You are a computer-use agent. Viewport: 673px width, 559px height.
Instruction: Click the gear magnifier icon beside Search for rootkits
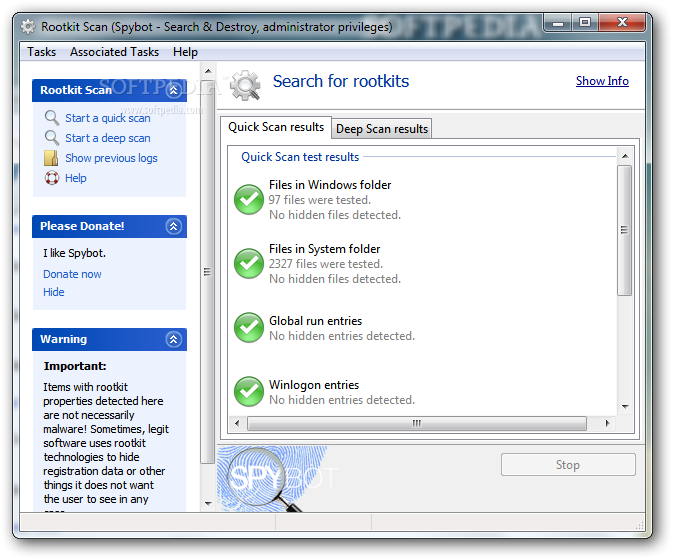pyautogui.click(x=245, y=85)
